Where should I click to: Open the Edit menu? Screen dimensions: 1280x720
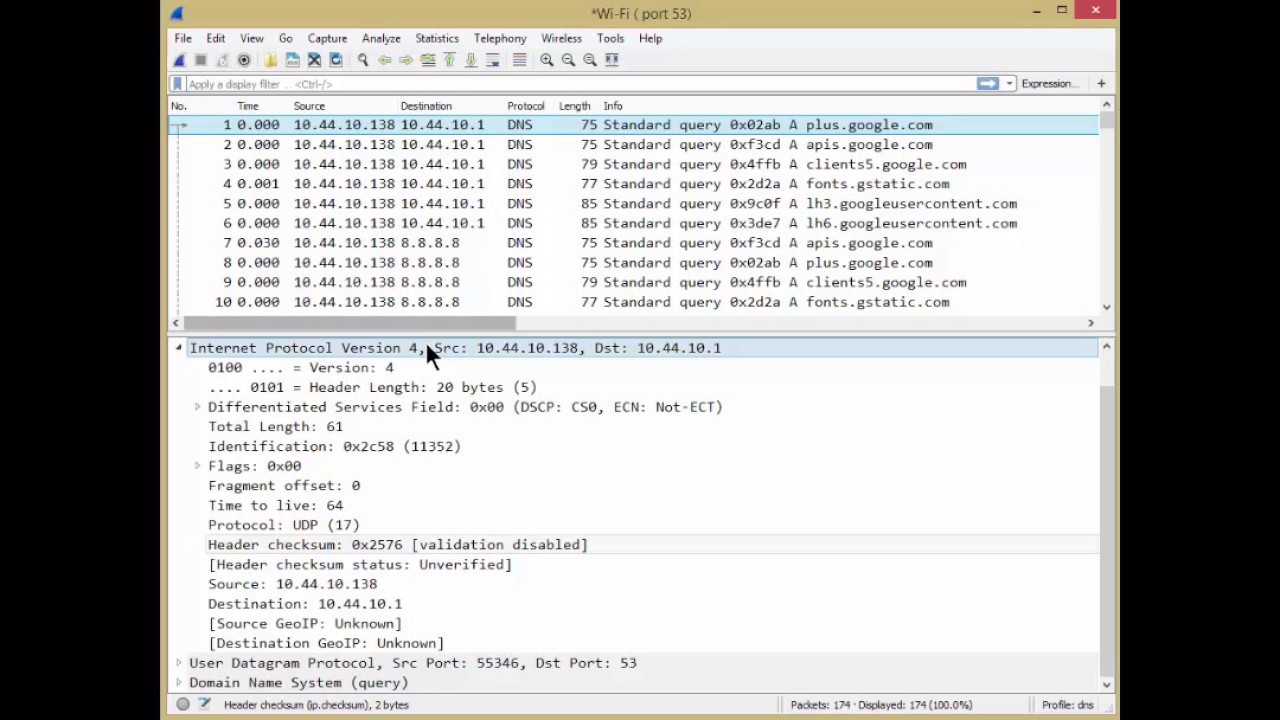click(215, 38)
